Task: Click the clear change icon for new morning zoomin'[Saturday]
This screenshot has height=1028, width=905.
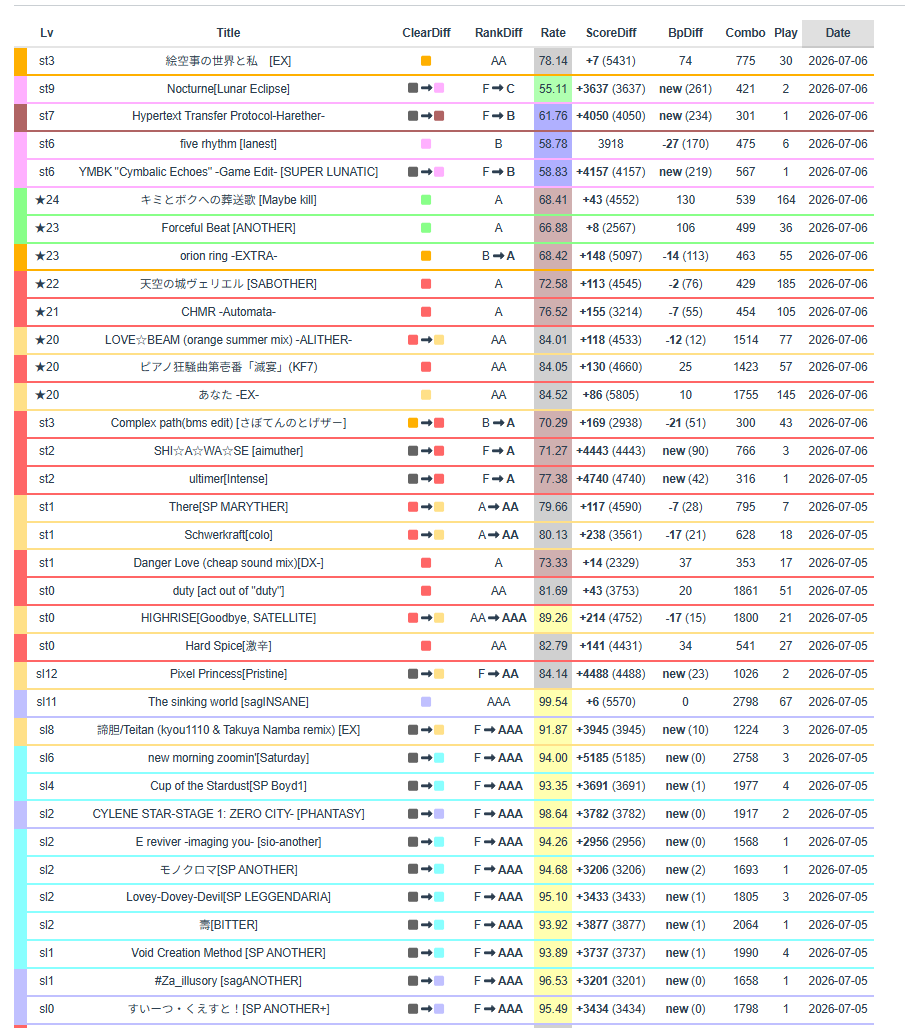Action: 426,758
